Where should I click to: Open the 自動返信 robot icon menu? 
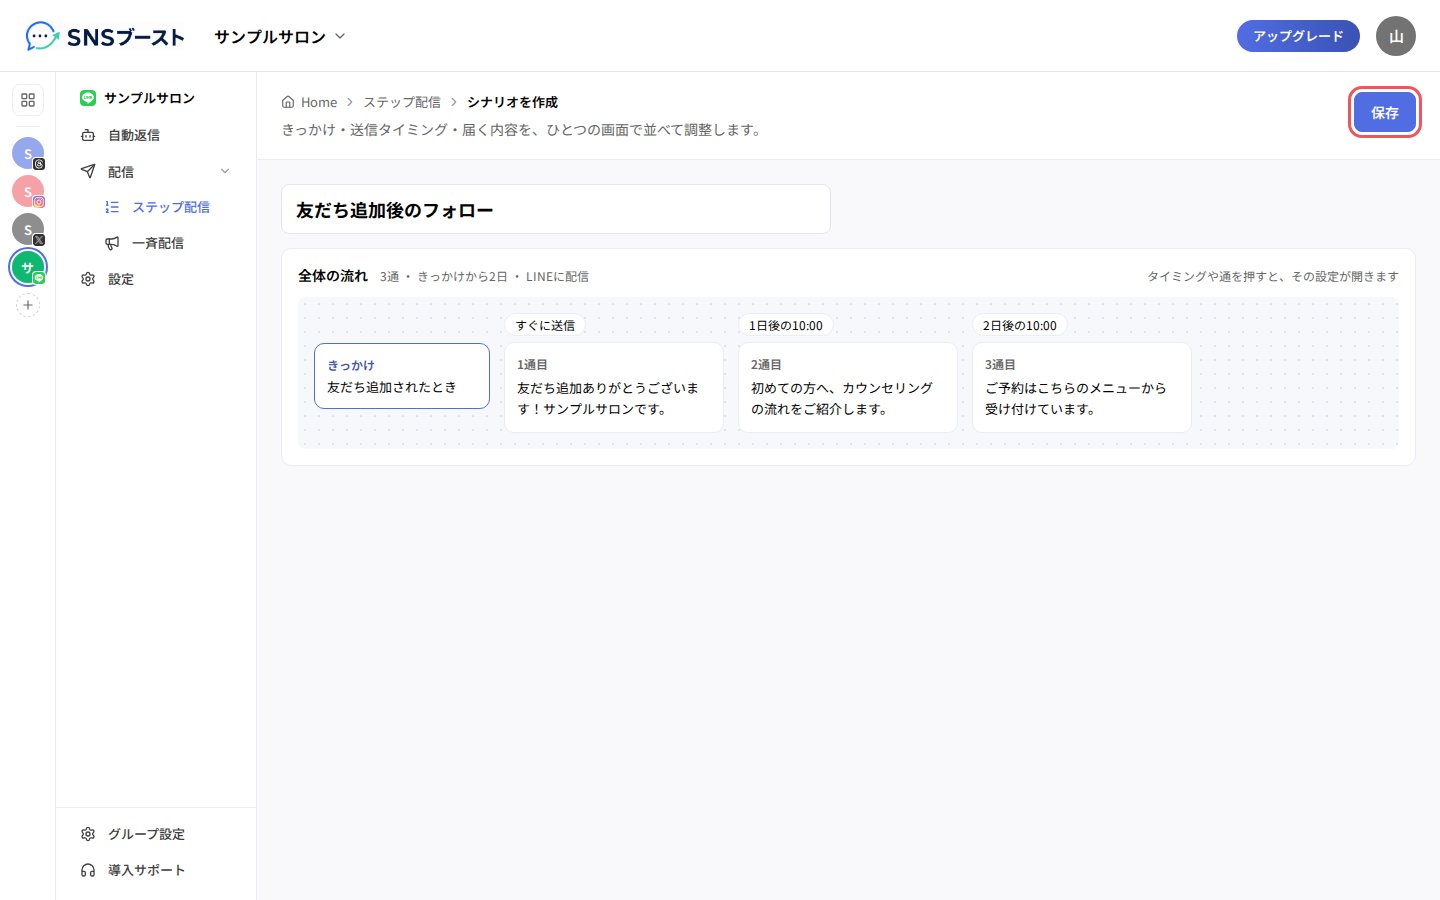[x=156, y=135]
